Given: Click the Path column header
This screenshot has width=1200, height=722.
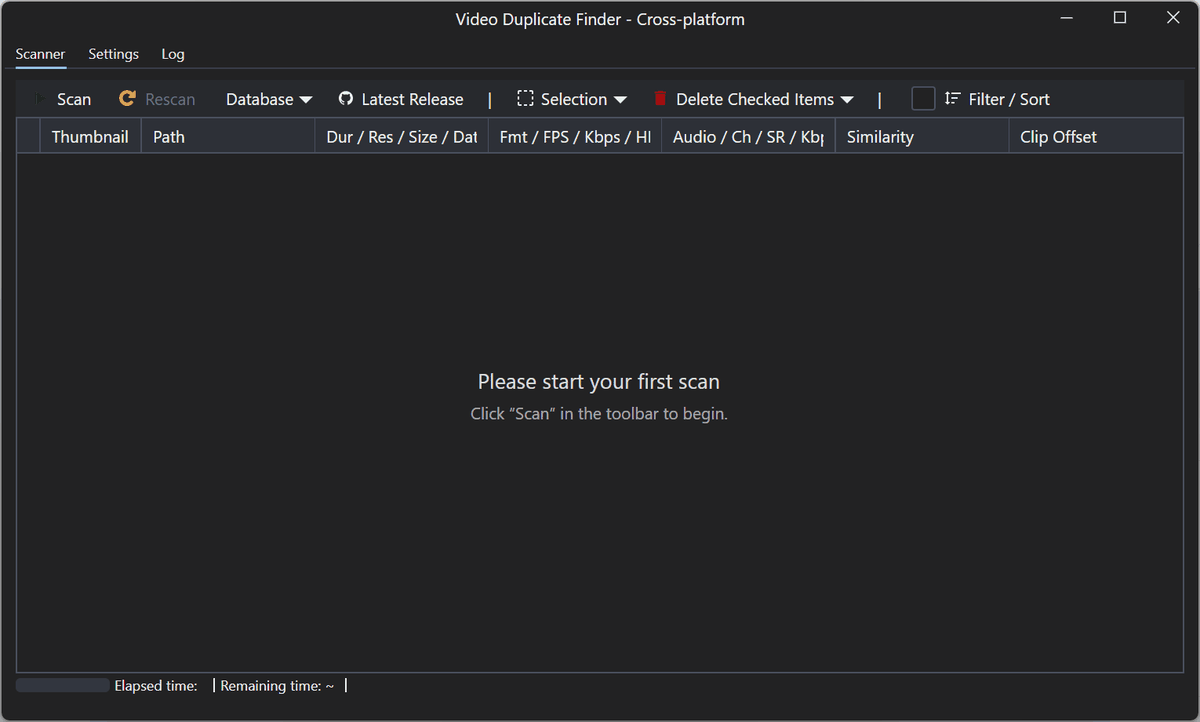Looking at the screenshot, I should point(169,137).
